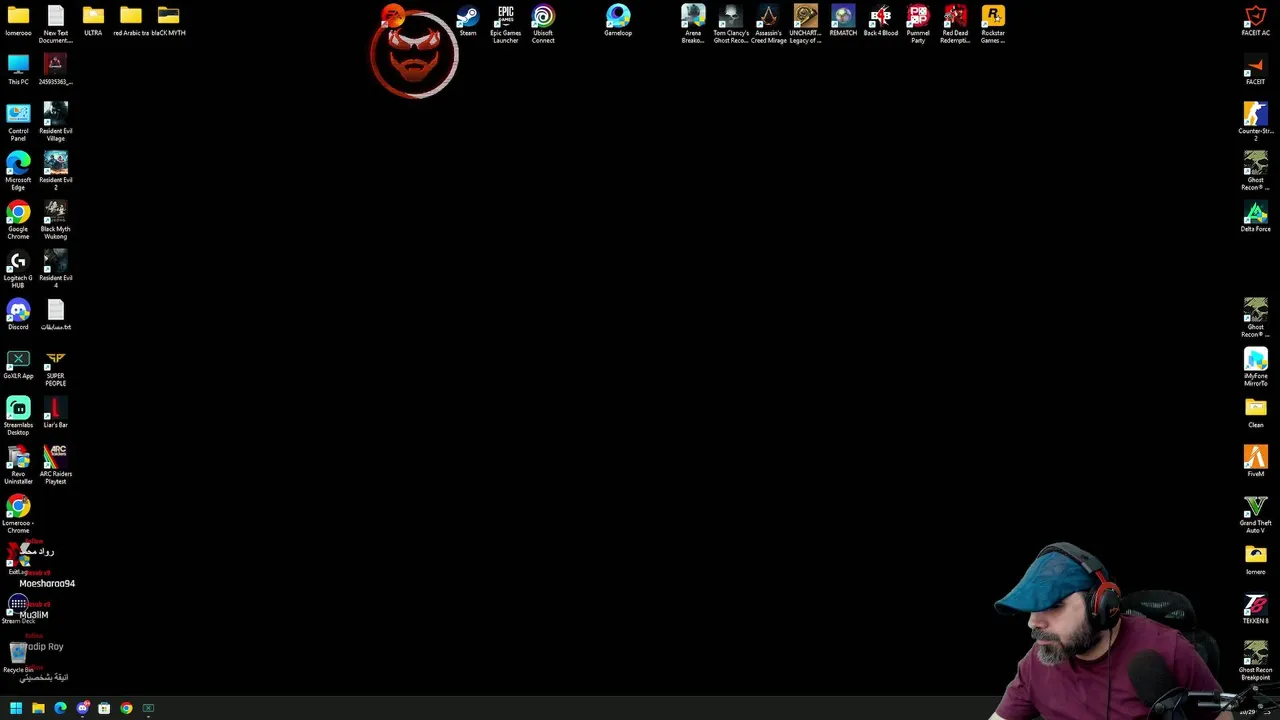Viewport: 1280px width, 720px height.
Task: Open Microsoft Store from the taskbar
Action: [104, 708]
